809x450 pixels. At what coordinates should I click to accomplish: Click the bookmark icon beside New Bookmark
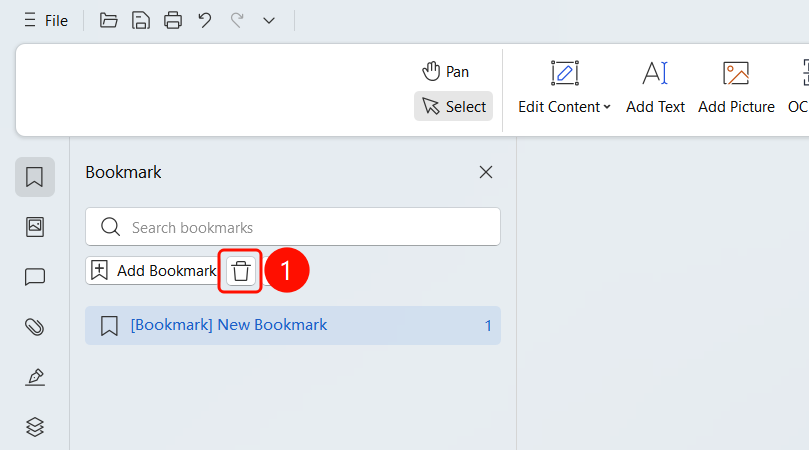109,326
